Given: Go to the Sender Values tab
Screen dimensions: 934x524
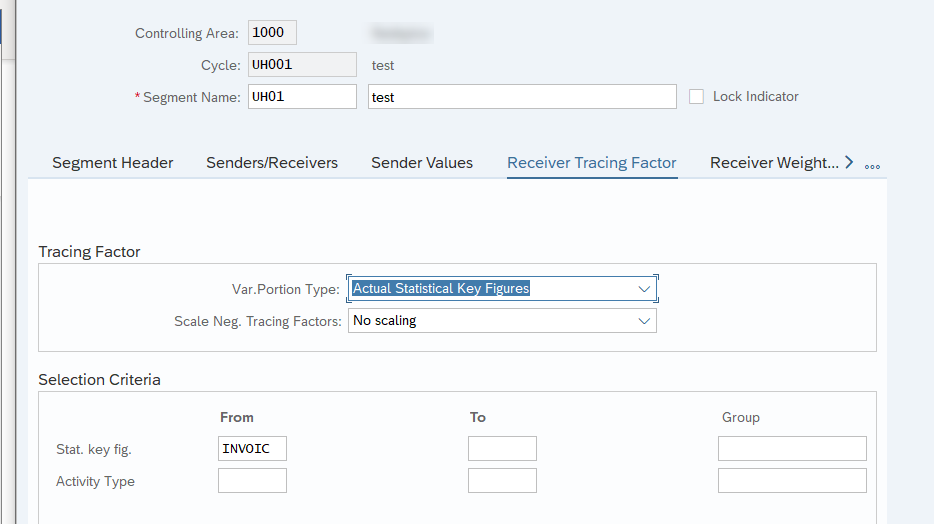Looking at the screenshot, I should click(422, 163).
